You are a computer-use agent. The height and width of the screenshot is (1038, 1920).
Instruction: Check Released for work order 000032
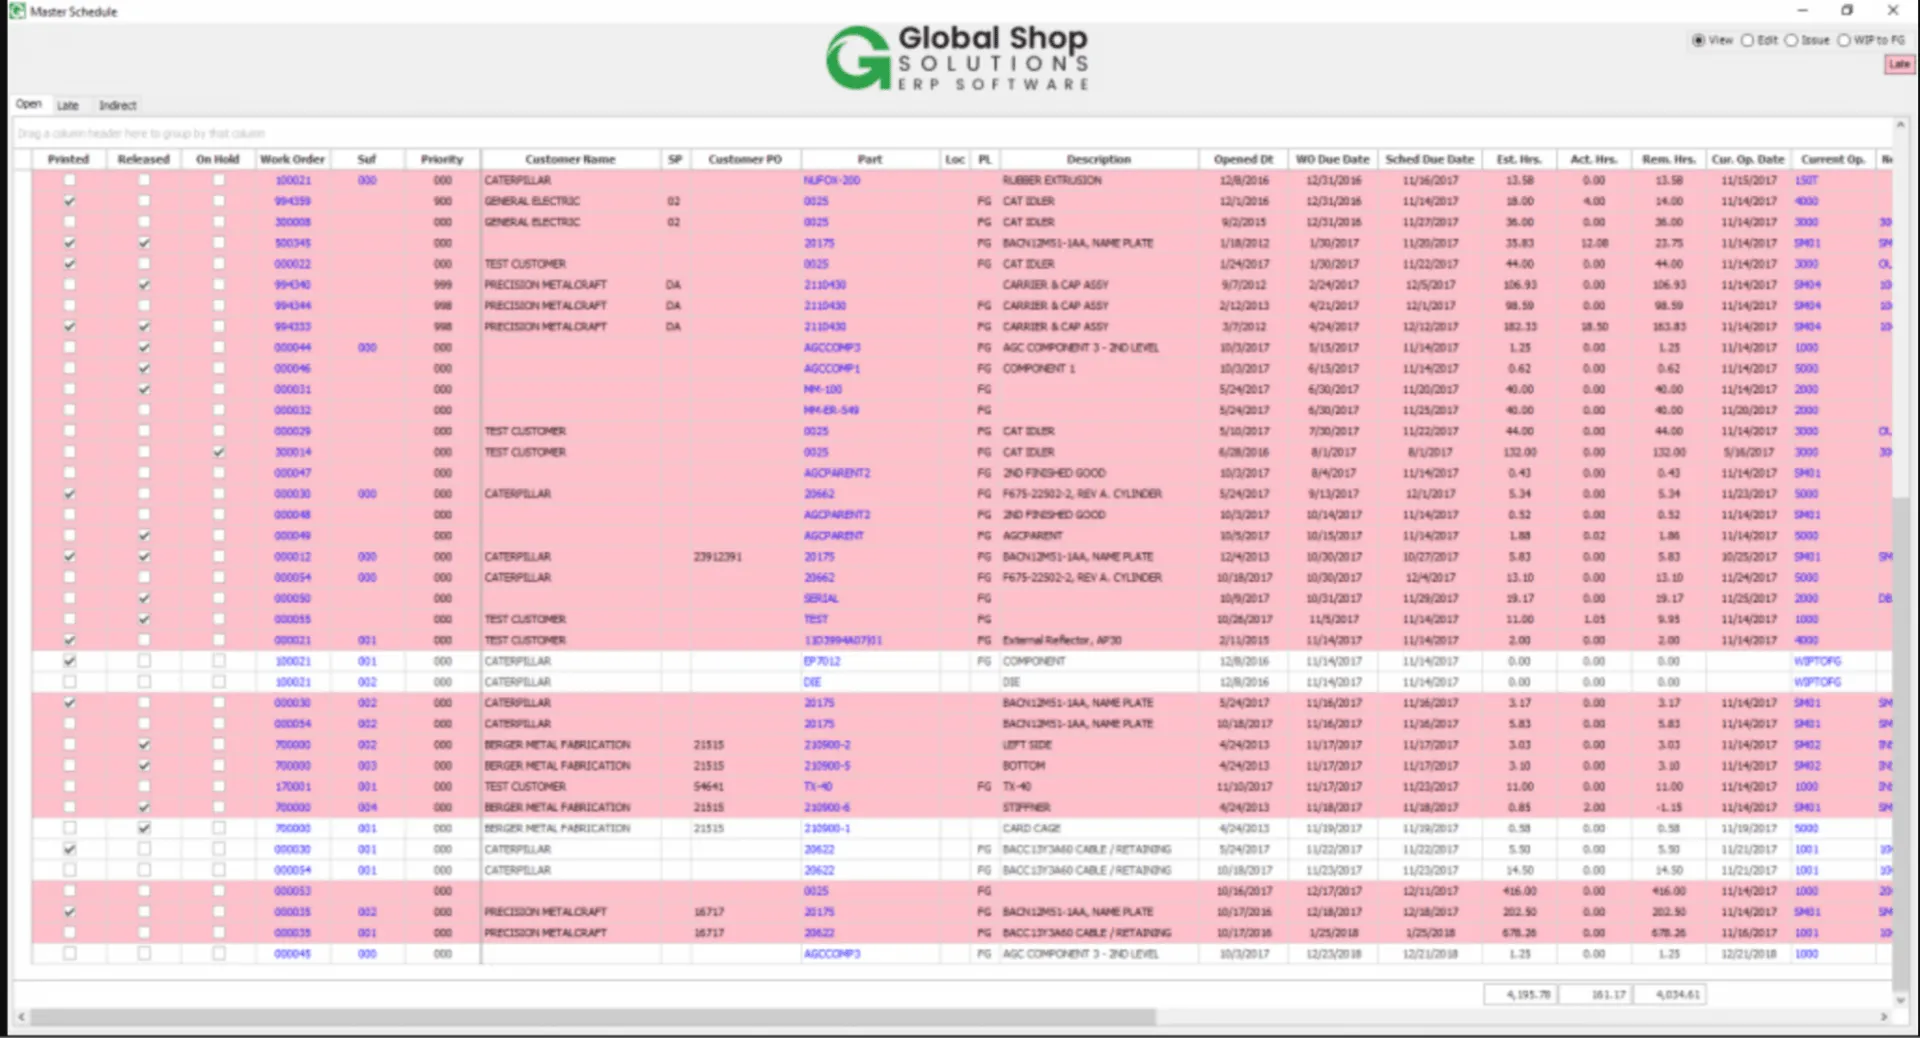point(144,410)
